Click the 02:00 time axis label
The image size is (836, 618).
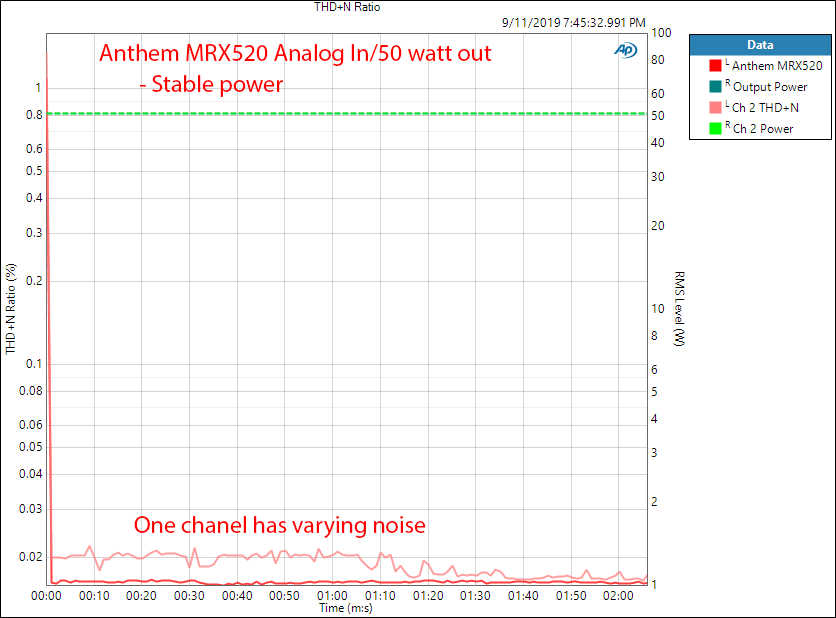pyautogui.click(x=618, y=596)
